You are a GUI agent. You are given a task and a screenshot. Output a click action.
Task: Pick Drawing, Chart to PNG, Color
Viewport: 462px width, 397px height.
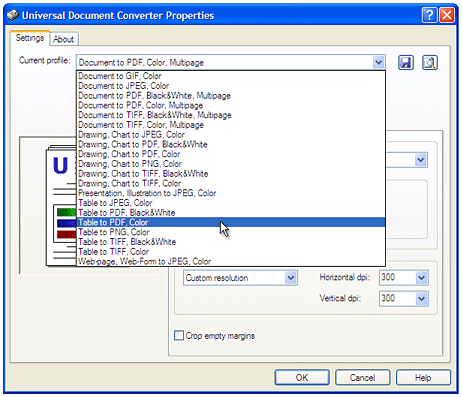[x=231, y=164]
